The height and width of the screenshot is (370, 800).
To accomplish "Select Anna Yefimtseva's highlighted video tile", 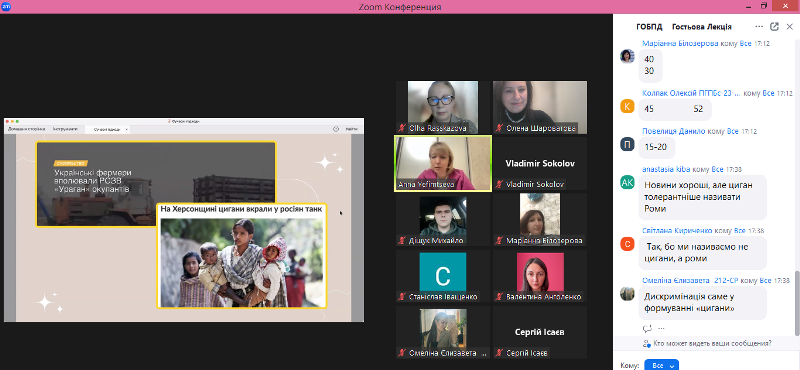I will coord(443,163).
